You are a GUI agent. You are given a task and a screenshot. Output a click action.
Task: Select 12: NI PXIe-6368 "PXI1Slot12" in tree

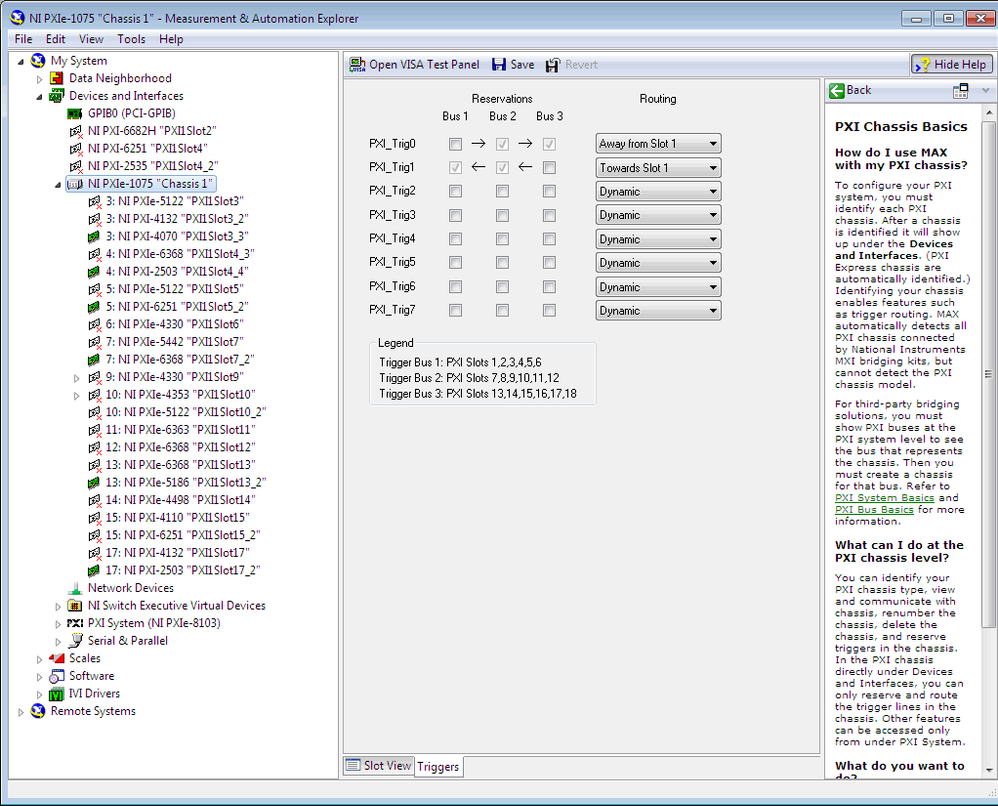point(180,448)
